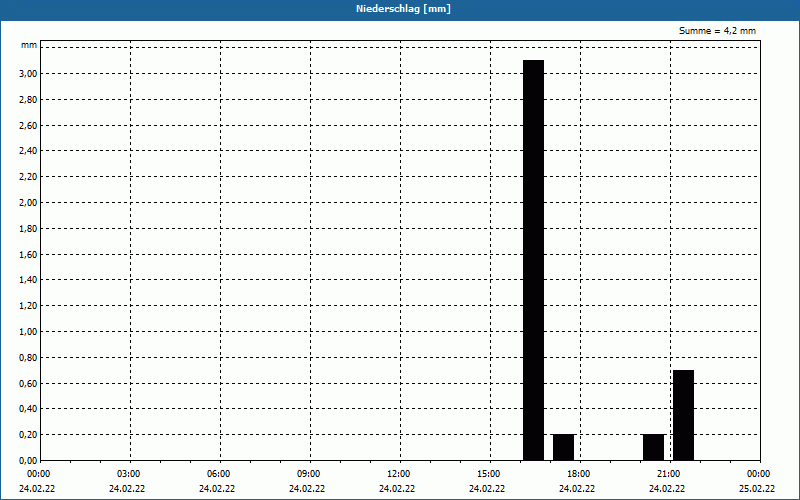Select the 24.02.22 date under 18:00
This screenshot has width=800, height=500.
[577, 489]
